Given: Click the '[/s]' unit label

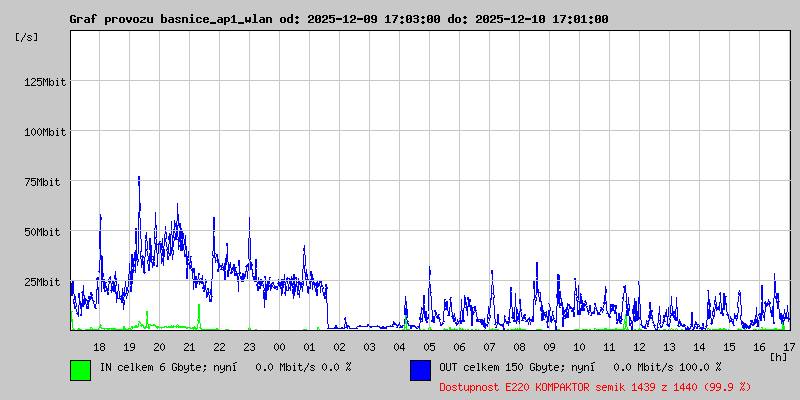Looking at the screenshot, I should click(27, 36).
